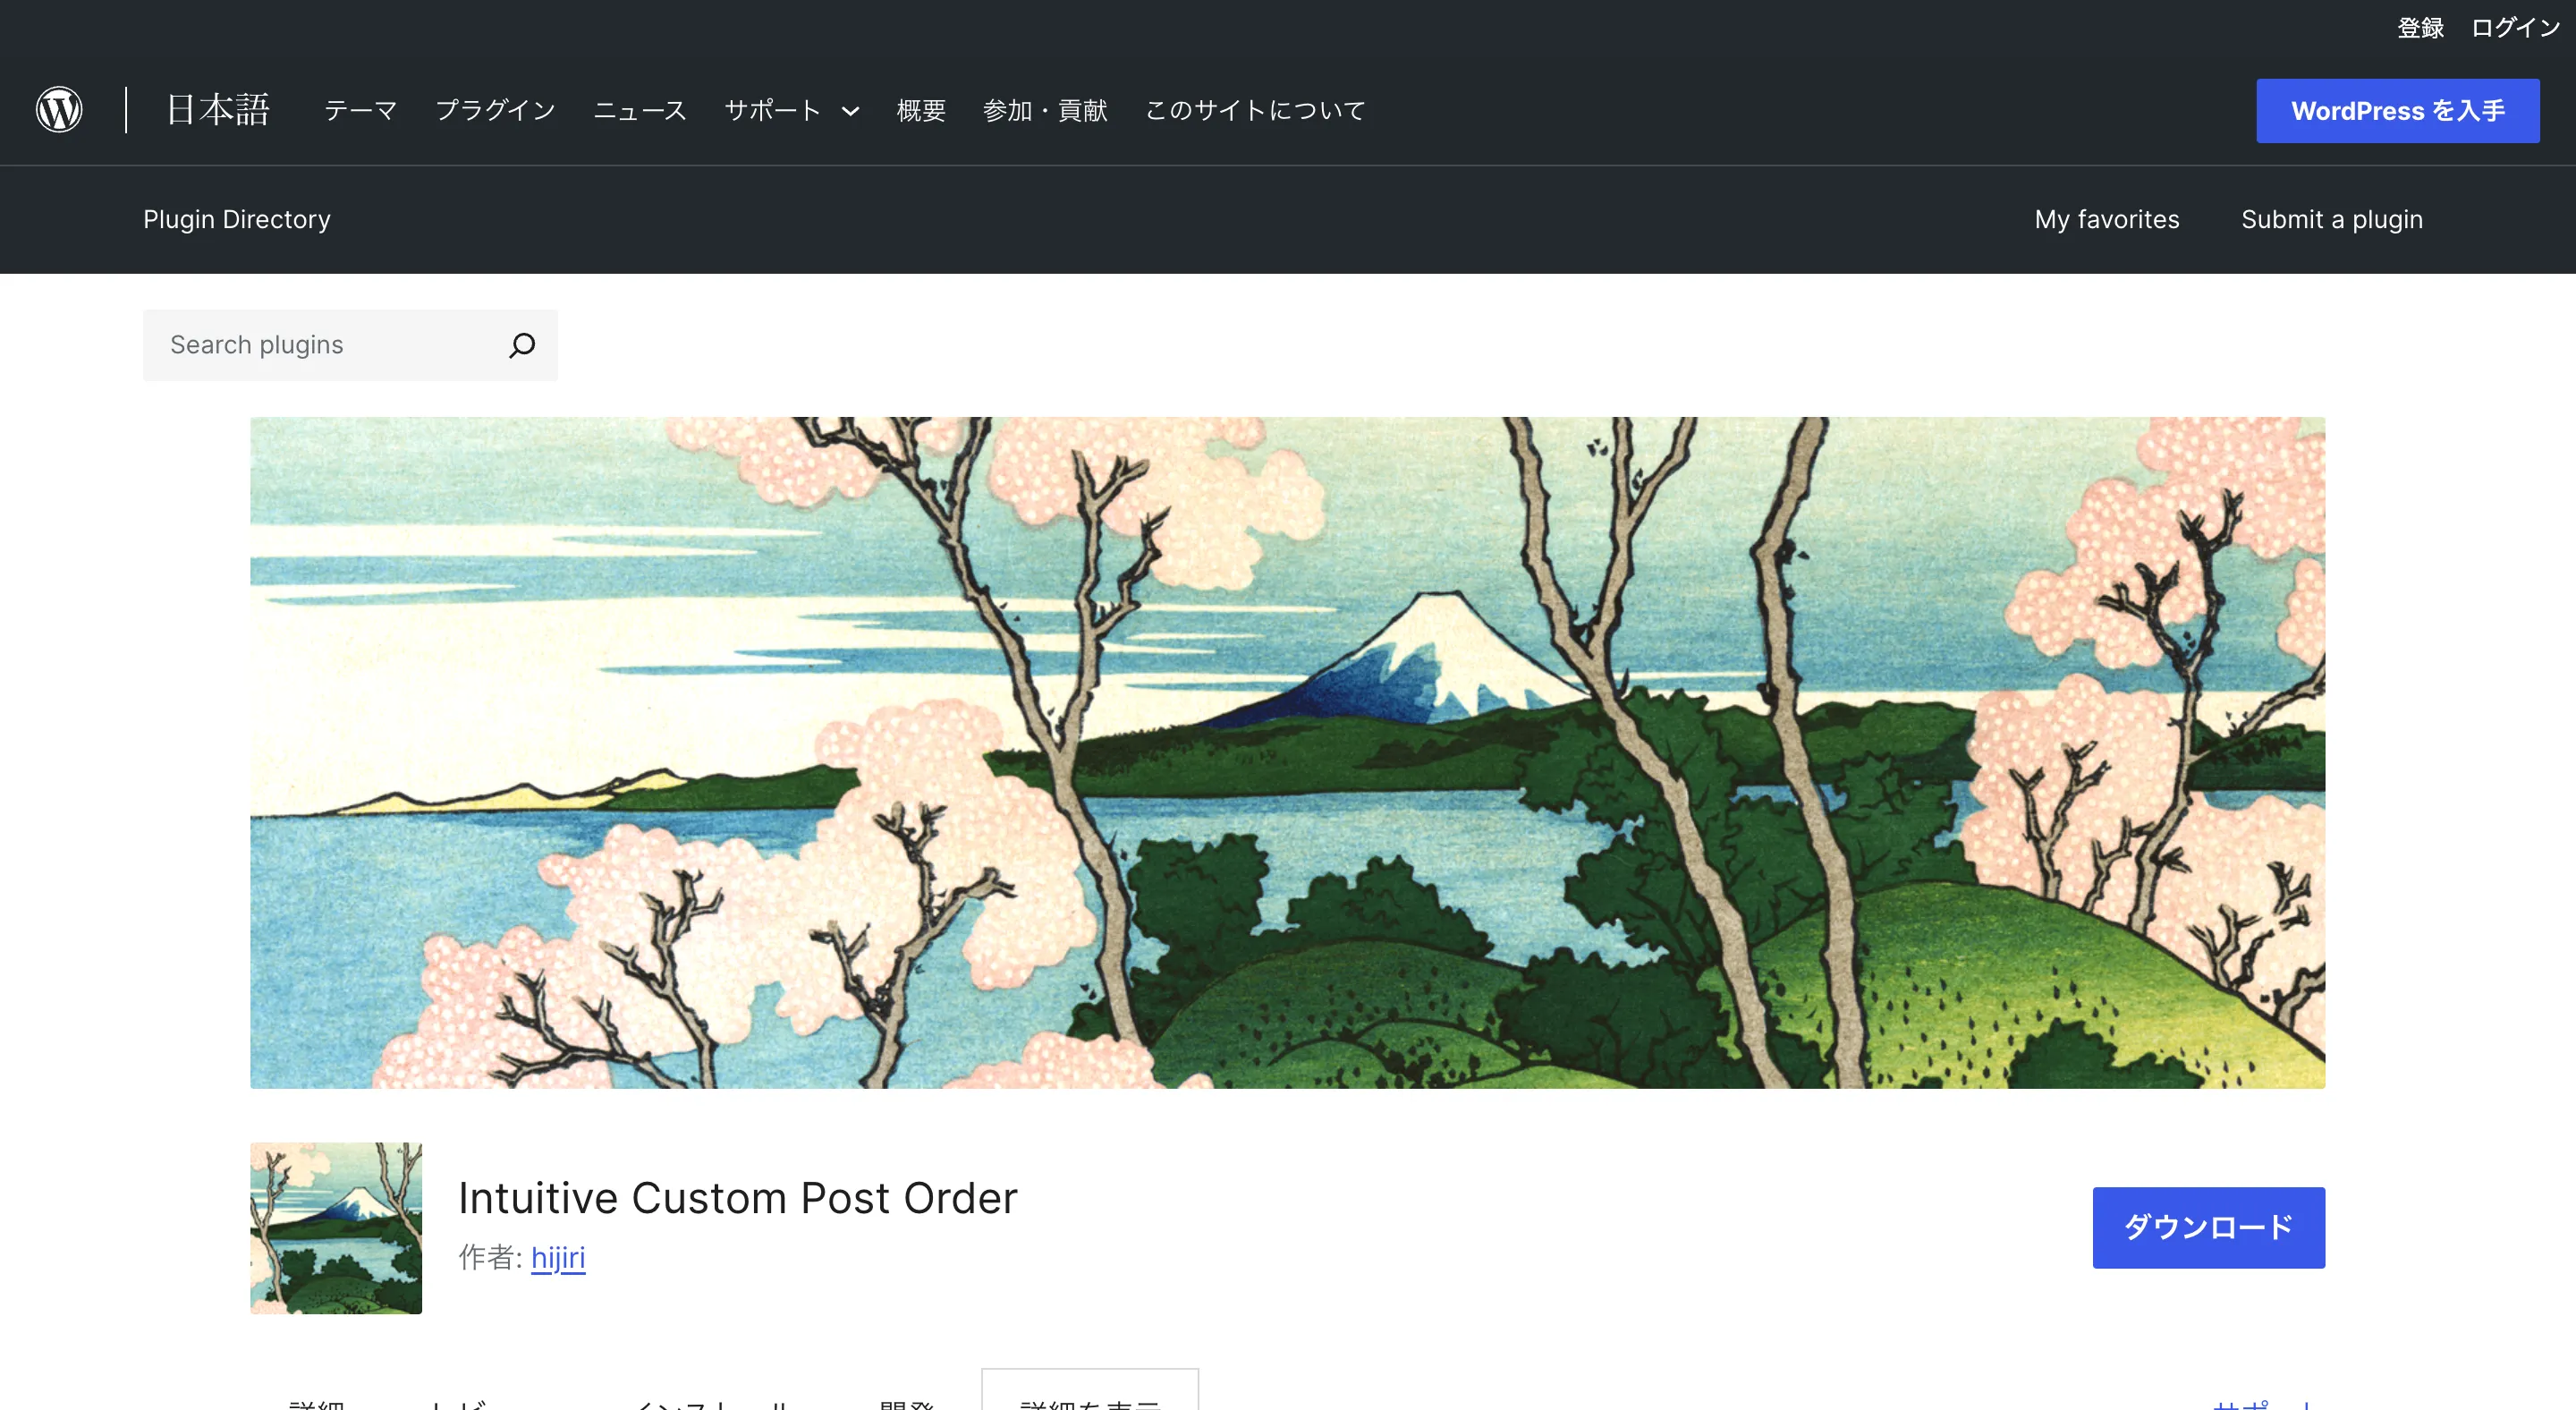Go to the ニュース page
Viewport: 2576px width, 1410px height.
pyautogui.click(x=640, y=110)
